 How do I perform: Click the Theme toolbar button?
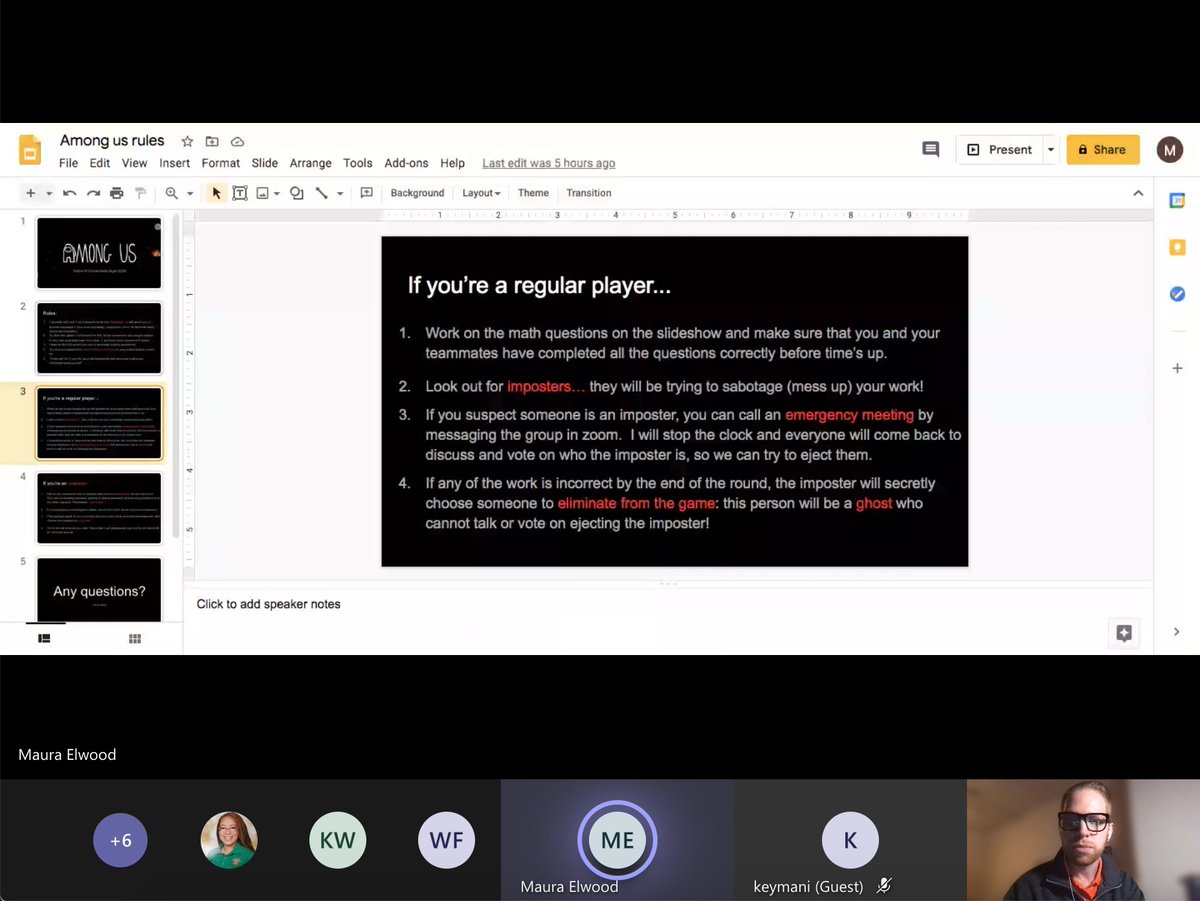click(x=533, y=193)
